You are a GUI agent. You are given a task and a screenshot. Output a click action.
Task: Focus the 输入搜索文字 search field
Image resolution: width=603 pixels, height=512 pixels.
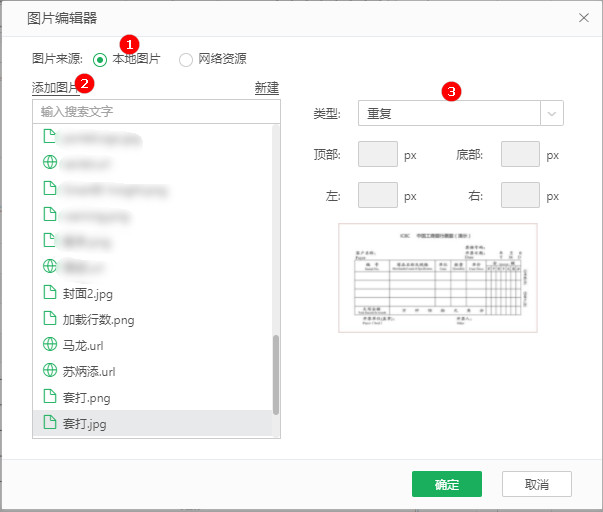pos(157,112)
